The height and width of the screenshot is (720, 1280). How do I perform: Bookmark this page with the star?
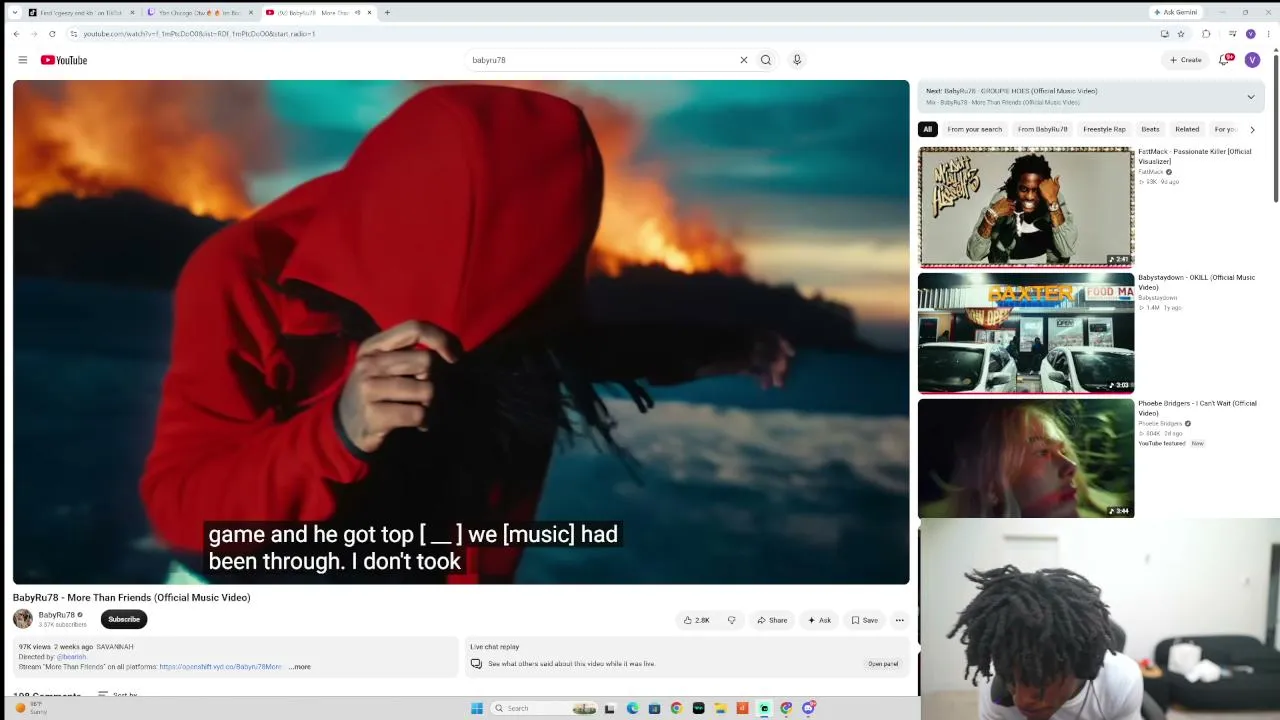click(1181, 34)
